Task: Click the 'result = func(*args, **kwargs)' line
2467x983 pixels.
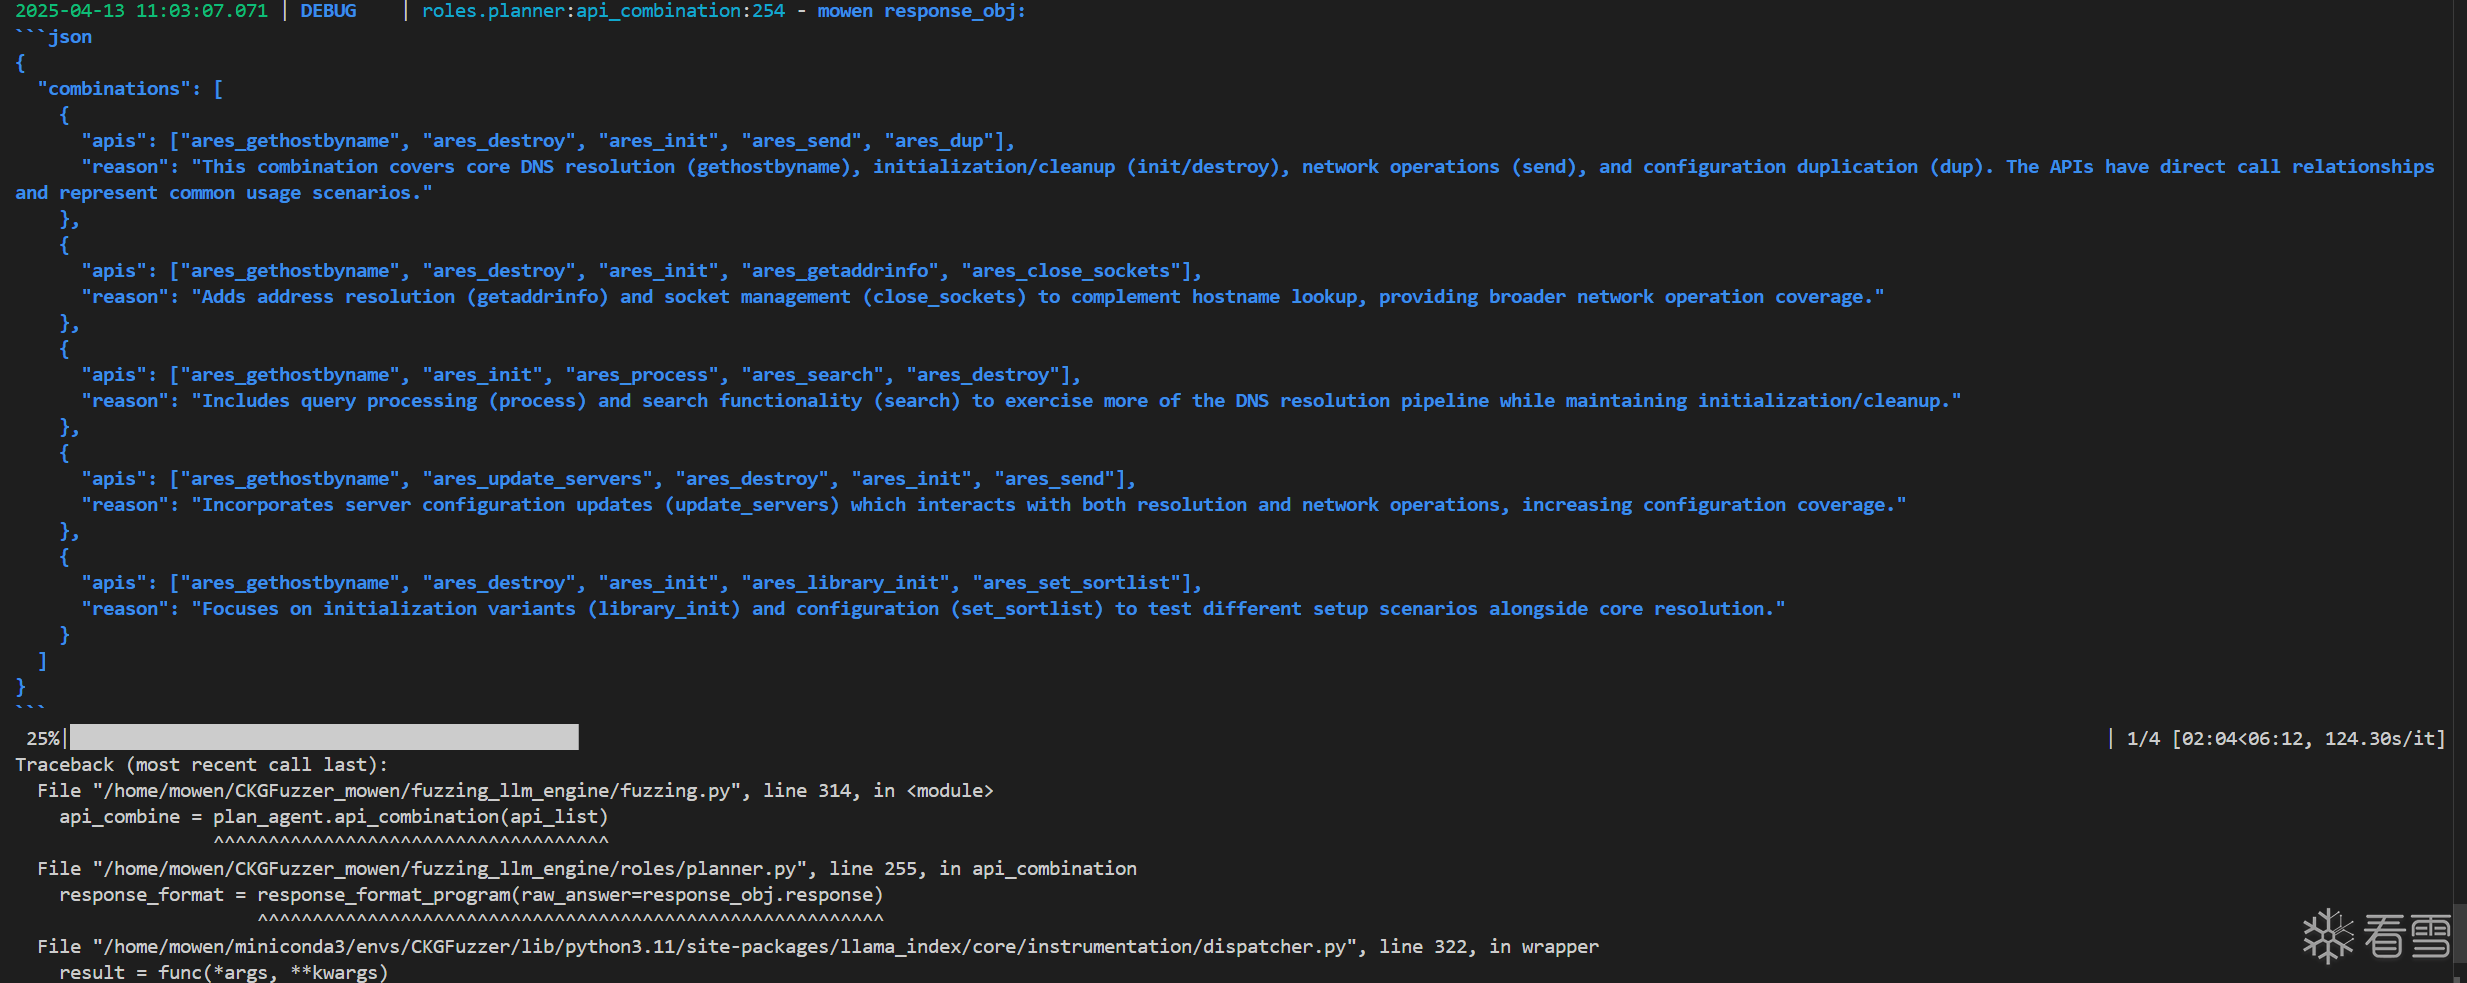Action: point(223,972)
